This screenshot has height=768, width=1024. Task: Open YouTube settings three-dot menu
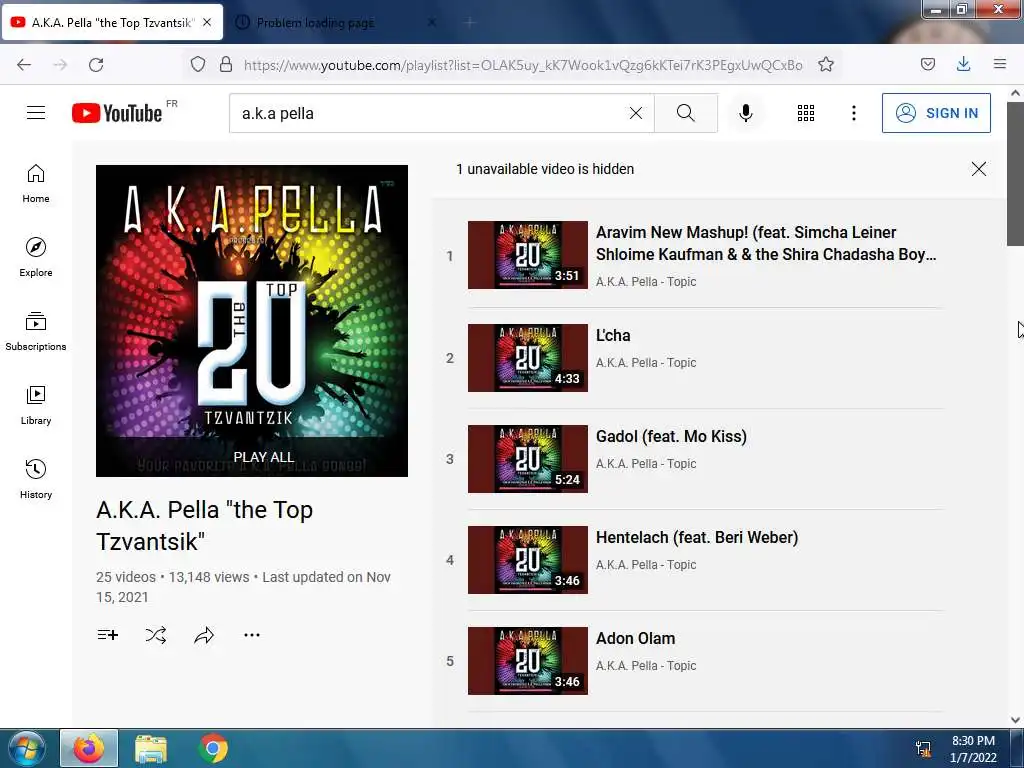854,113
